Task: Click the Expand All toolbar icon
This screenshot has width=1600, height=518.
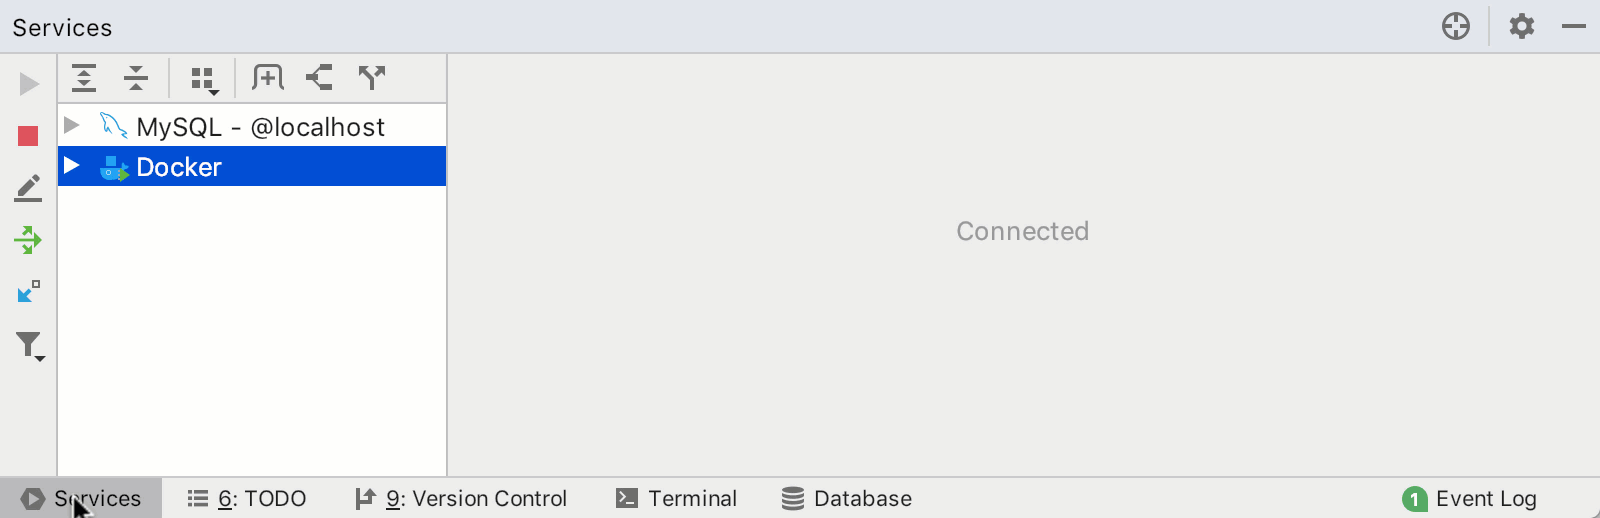Action: click(x=84, y=78)
